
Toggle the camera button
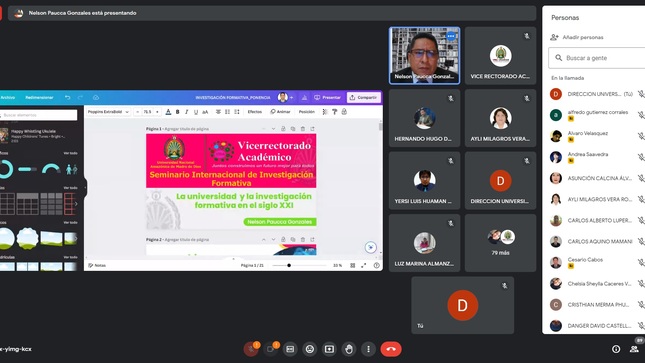coord(270,349)
